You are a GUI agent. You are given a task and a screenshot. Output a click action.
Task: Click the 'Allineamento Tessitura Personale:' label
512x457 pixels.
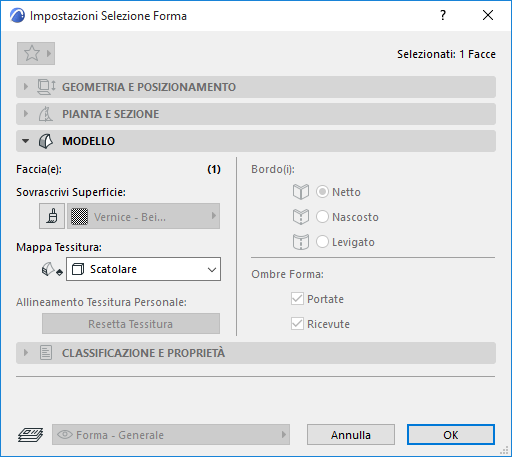coord(101,302)
